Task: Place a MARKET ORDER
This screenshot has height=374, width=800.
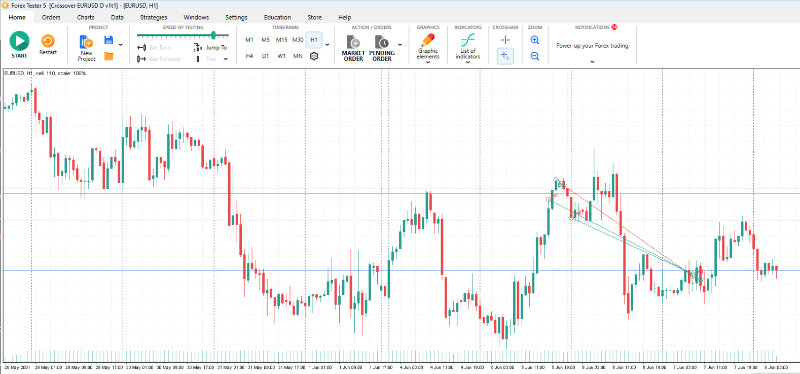Action: click(353, 48)
